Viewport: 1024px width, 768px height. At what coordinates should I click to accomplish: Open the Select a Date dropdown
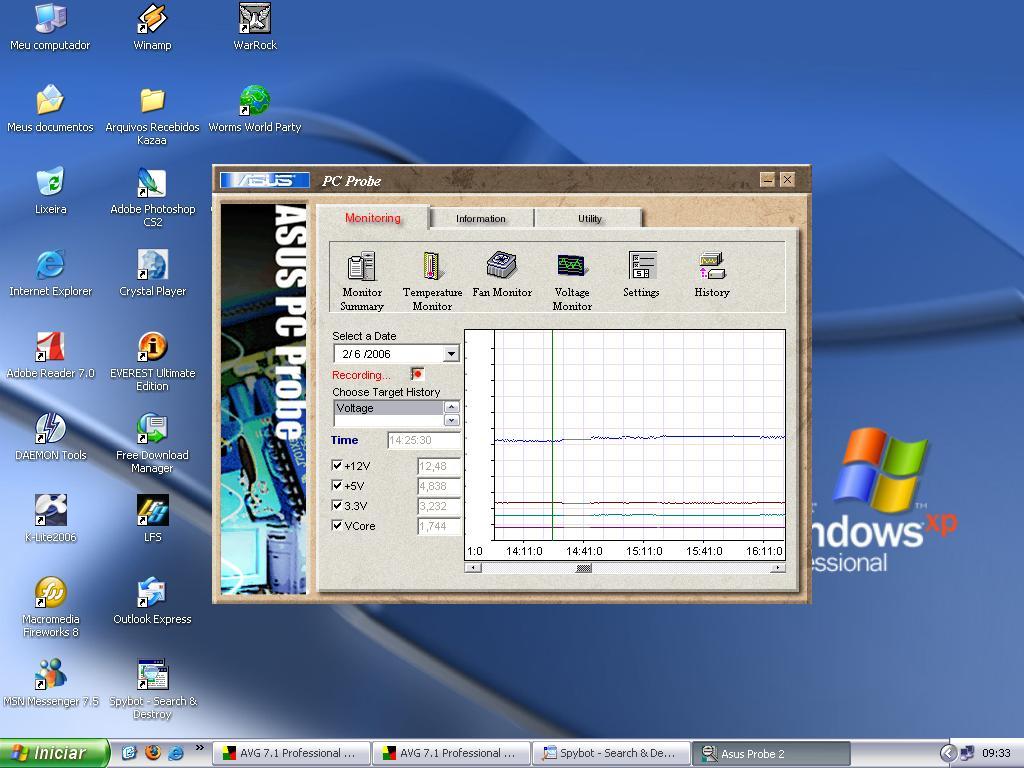451,354
